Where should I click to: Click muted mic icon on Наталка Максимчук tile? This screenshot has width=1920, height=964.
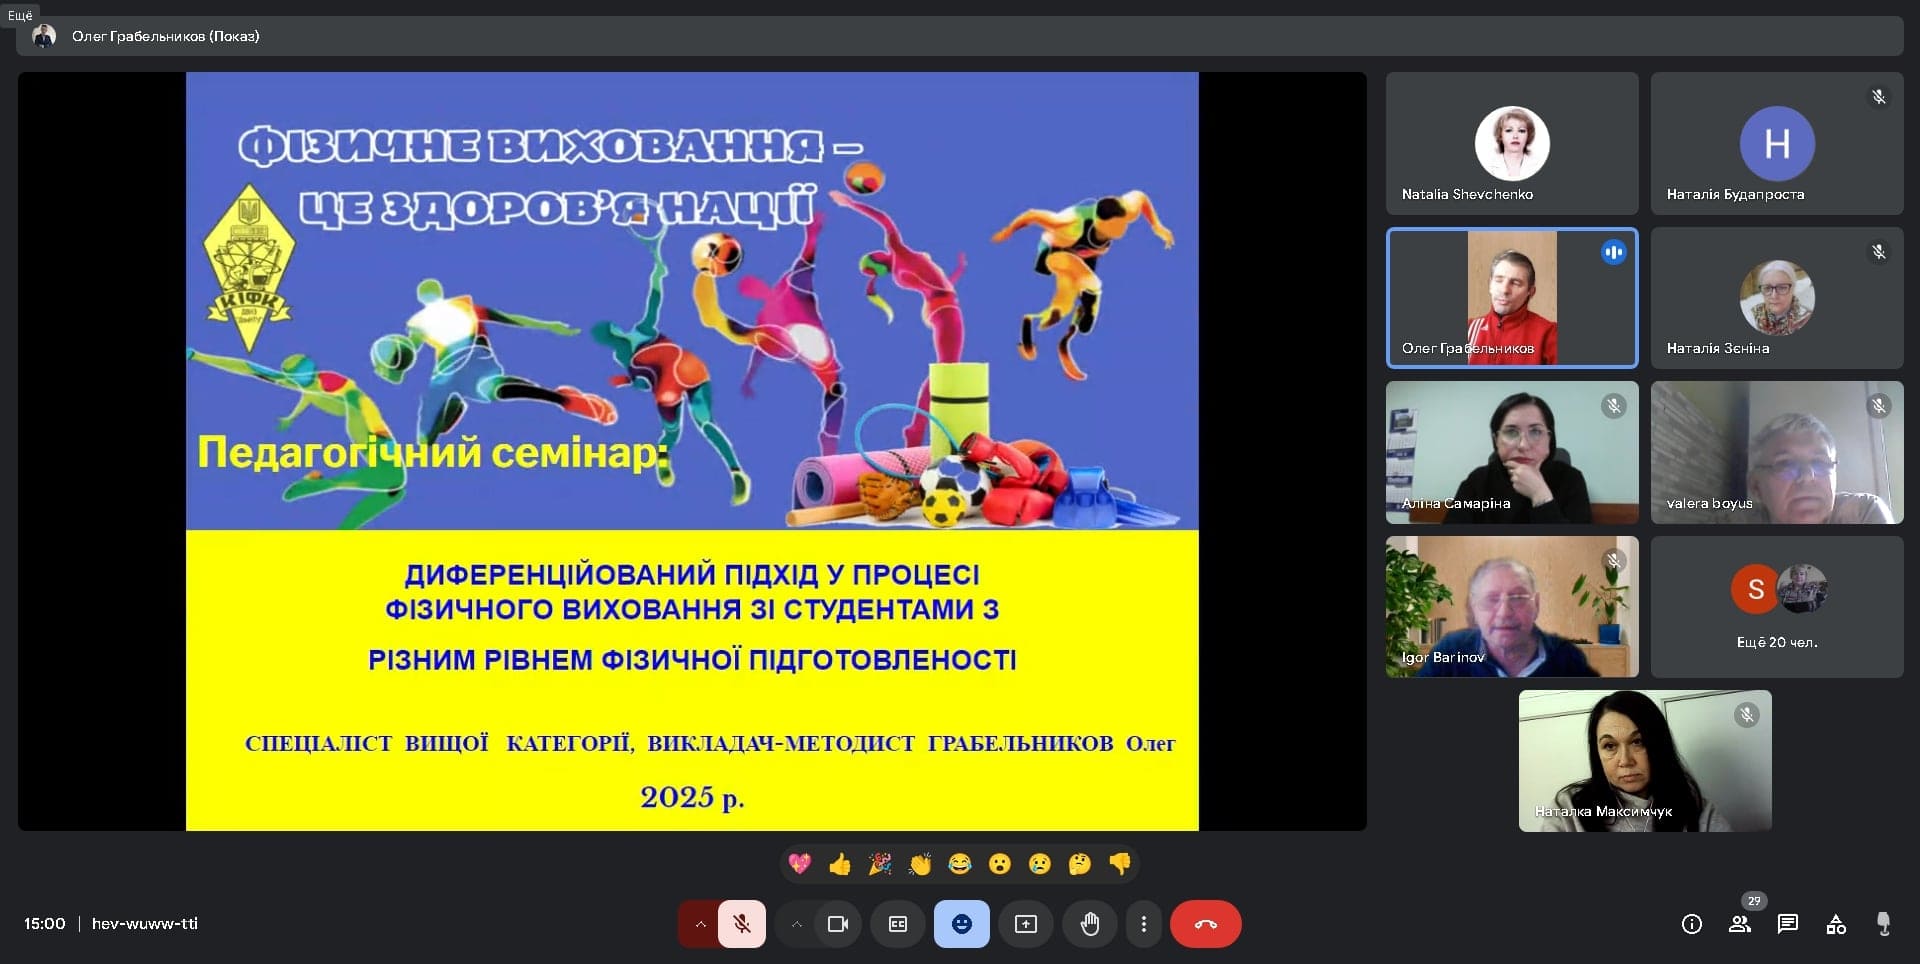coord(1747,715)
